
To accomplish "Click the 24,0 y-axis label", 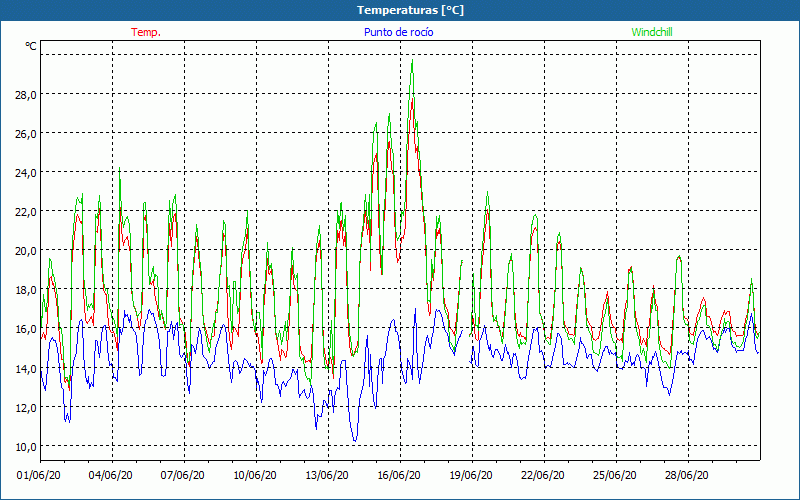I will click(x=24, y=172).
